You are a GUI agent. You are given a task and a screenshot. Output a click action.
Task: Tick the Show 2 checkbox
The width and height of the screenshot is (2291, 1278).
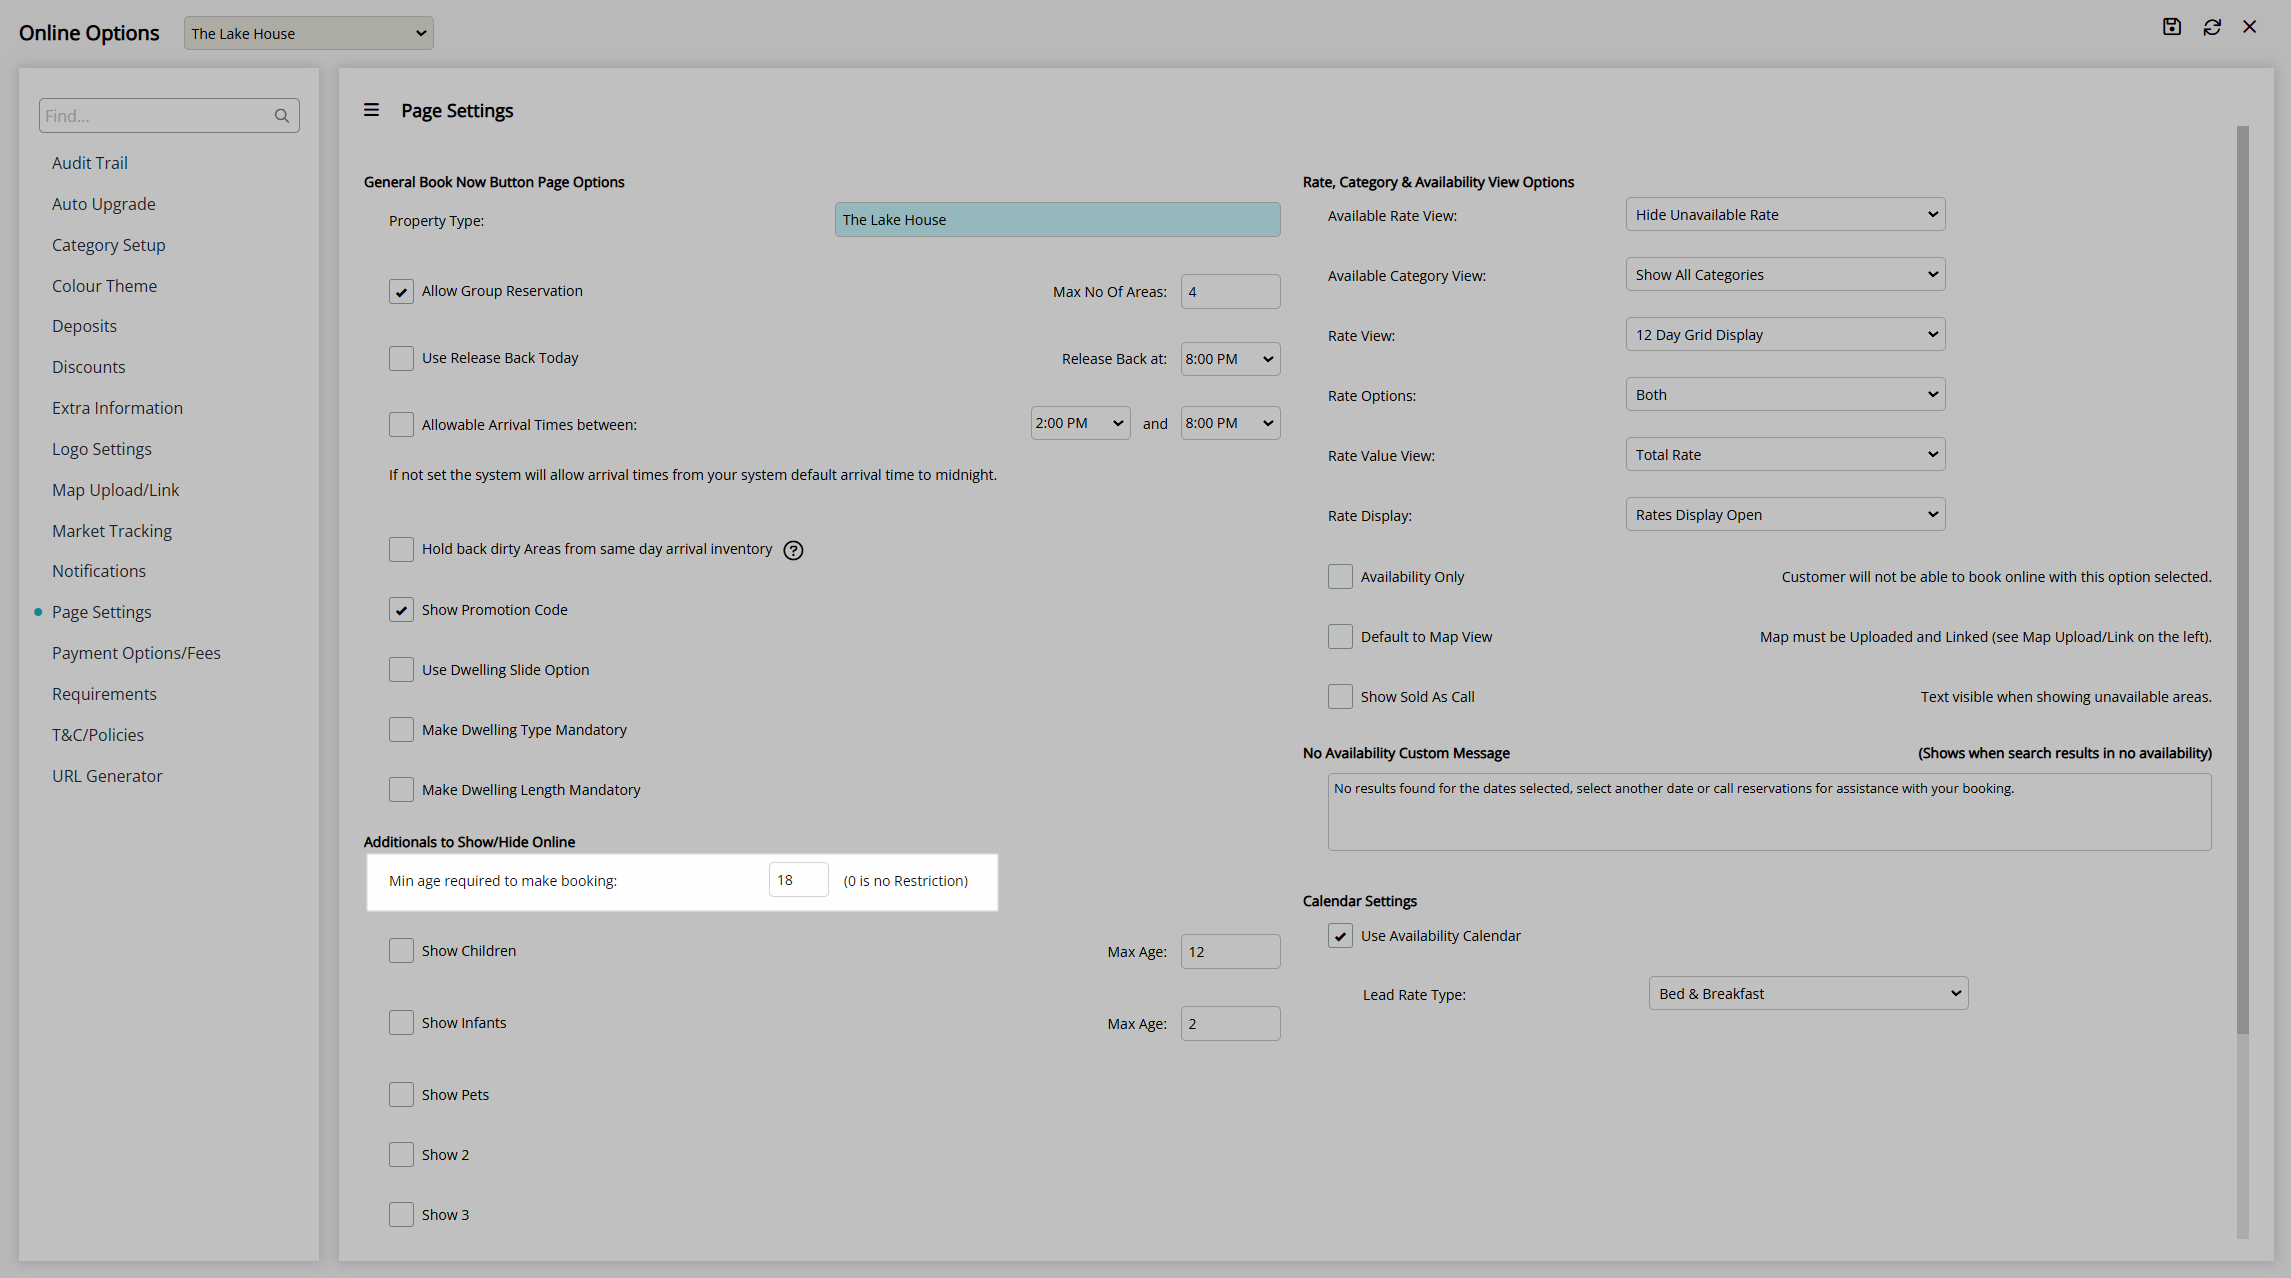401,1155
